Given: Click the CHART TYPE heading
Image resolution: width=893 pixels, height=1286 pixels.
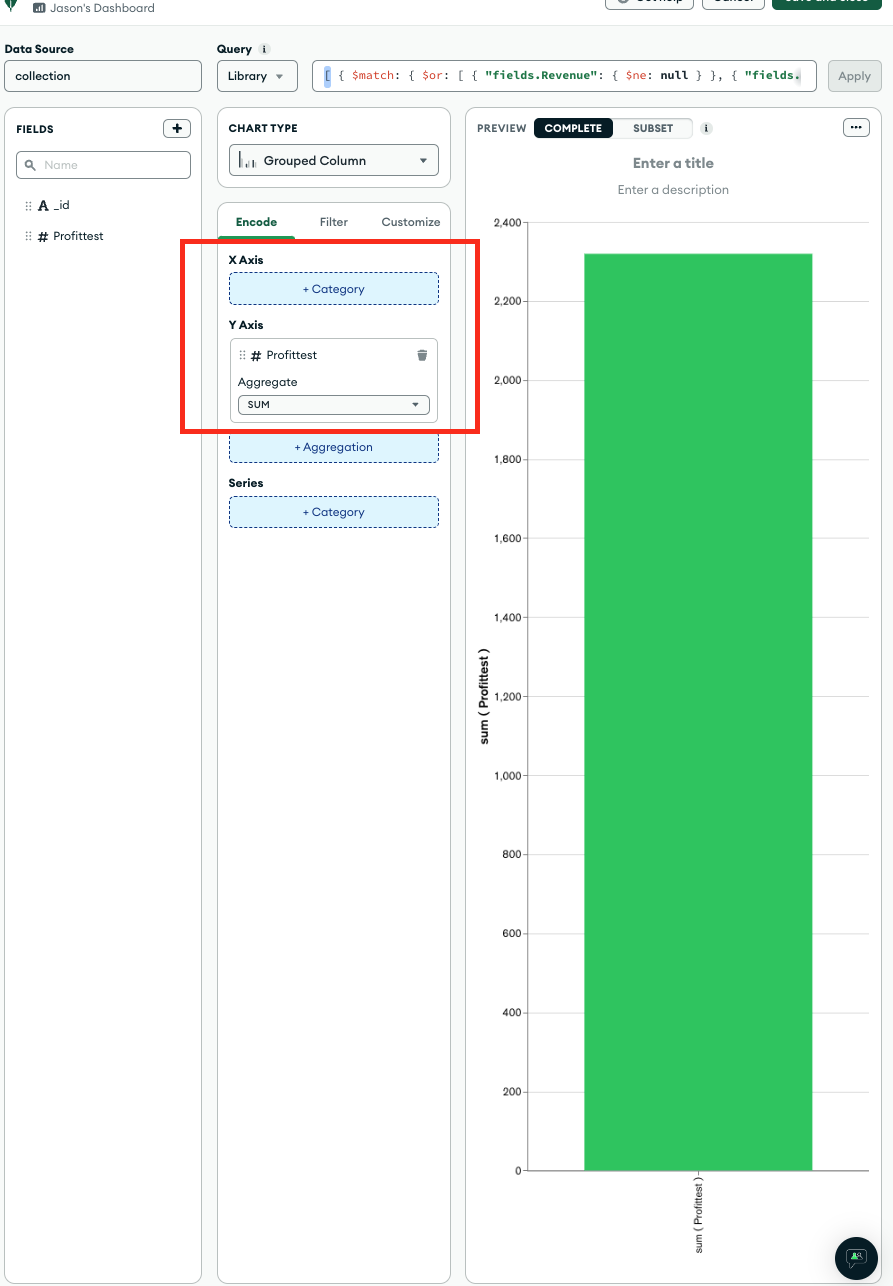Looking at the screenshot, I should (263, 128).
